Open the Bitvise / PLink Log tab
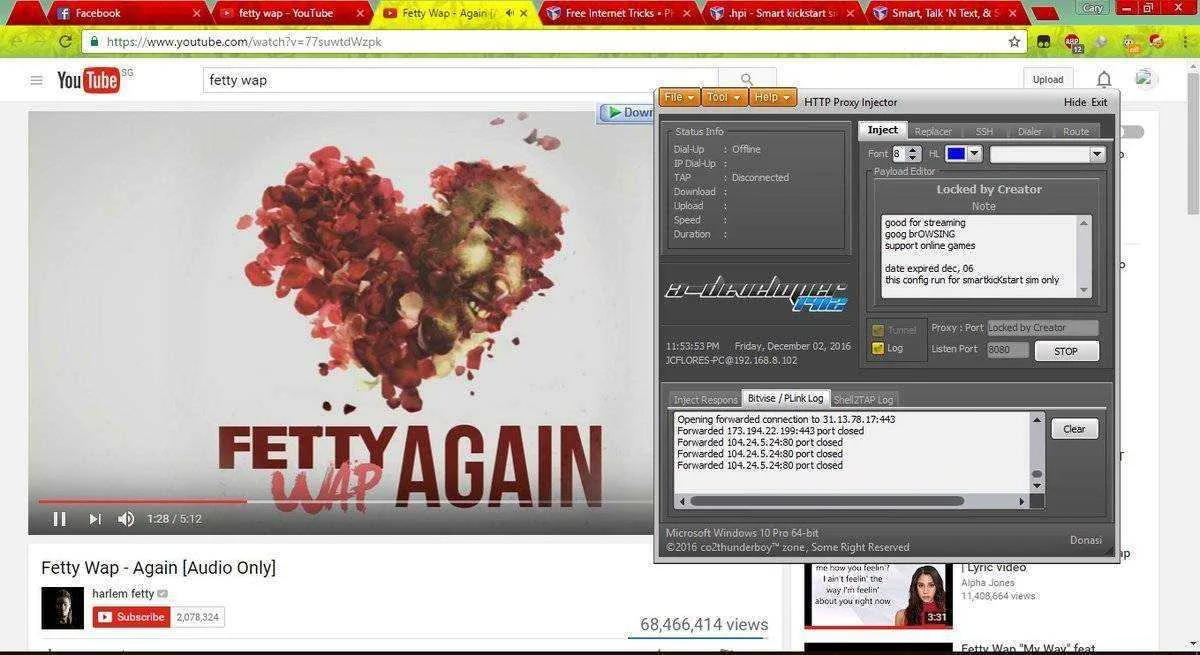The height and width of the screenshot is (655, 1200). (785, 398)
